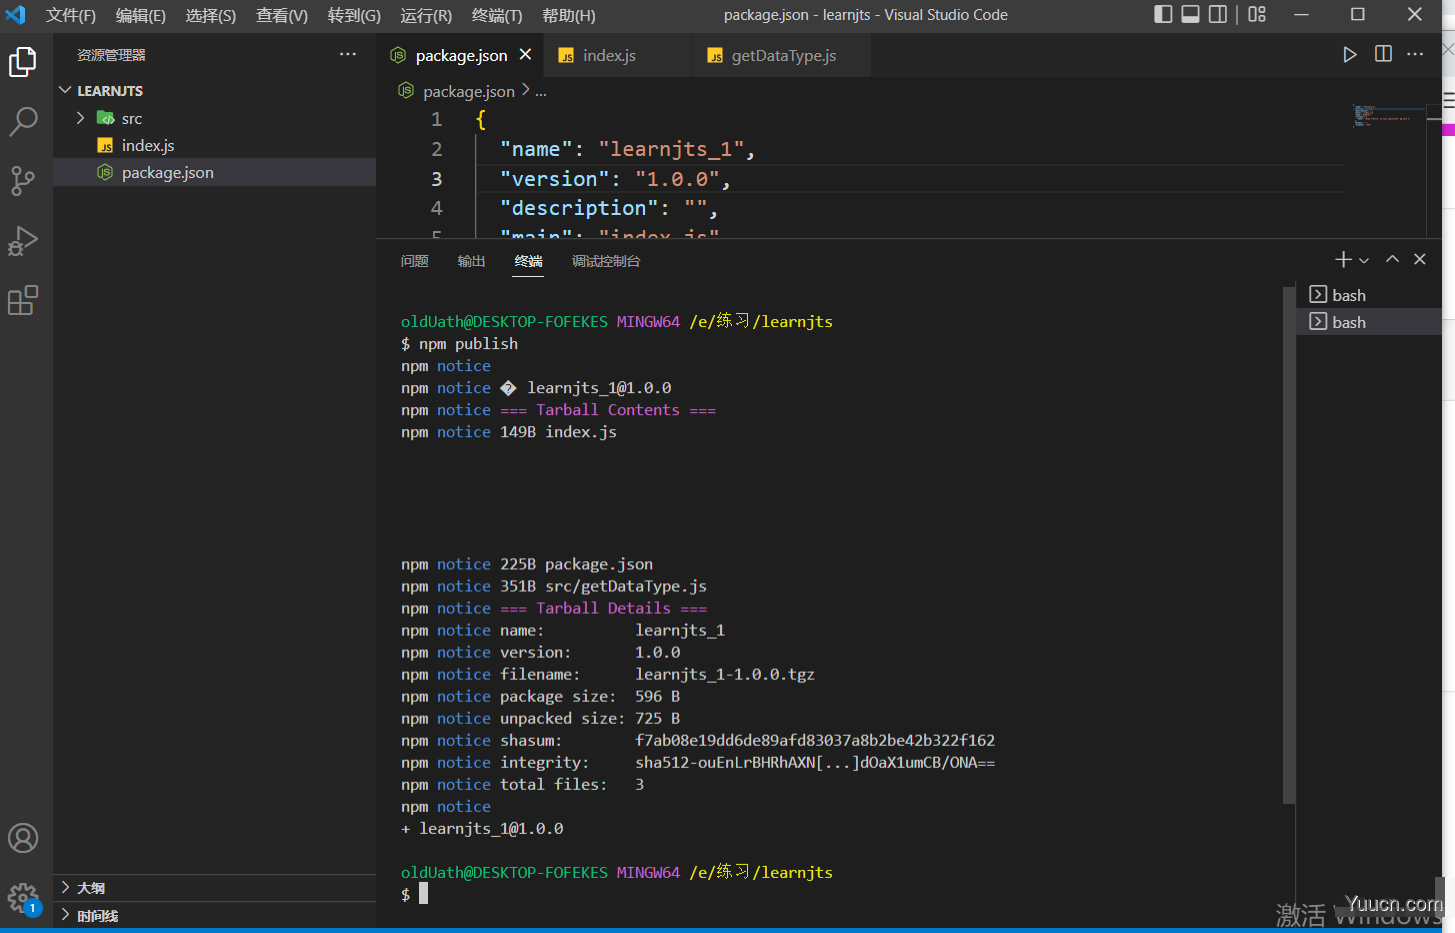Screen dimensions: 1455x933
Task: Collapse the LEARNJTS folder section
Action: 215,90
